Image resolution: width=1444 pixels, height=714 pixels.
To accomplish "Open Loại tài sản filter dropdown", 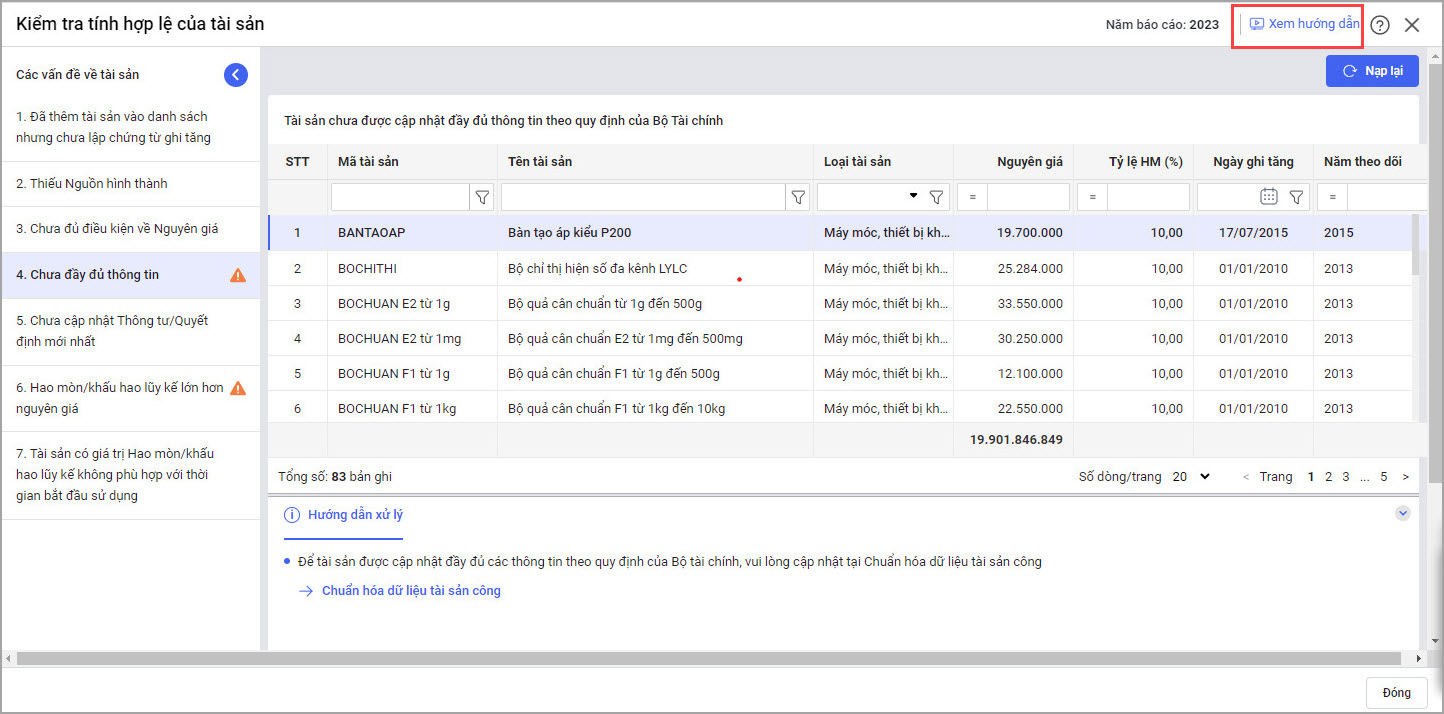I will click(913, 196).
